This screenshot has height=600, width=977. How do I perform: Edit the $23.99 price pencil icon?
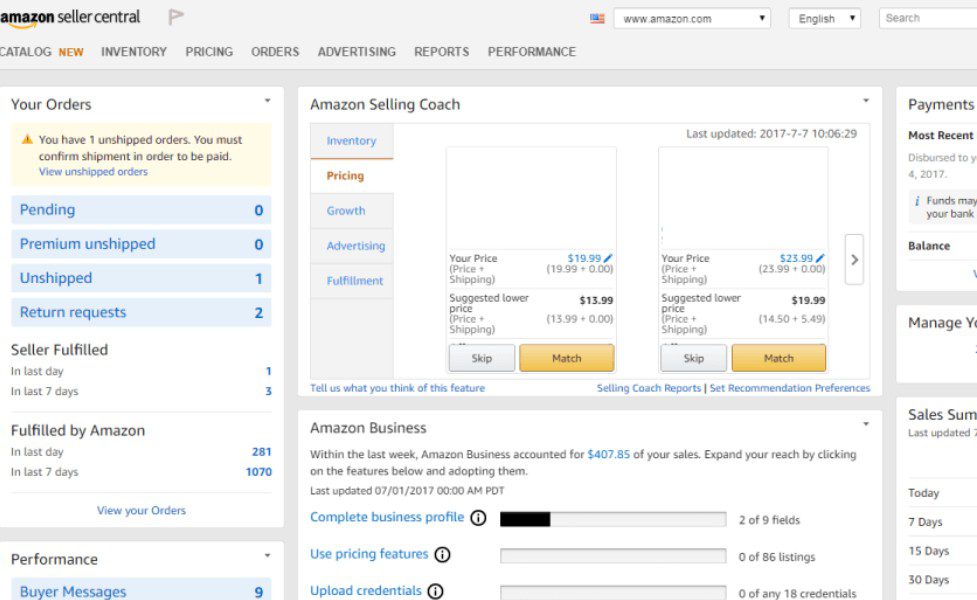(821, 258)
